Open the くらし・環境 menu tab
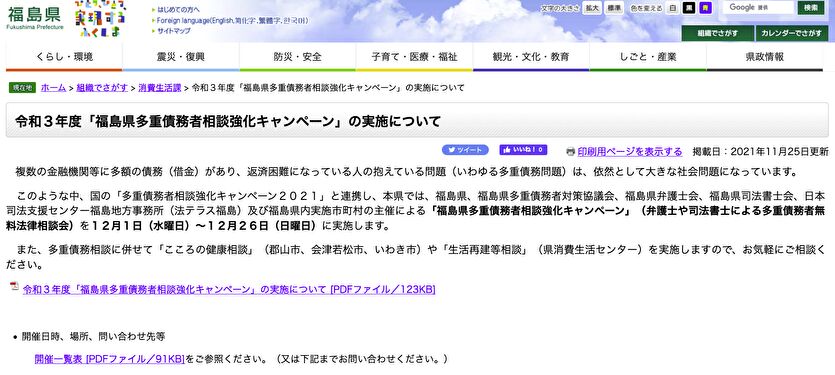The height and width of the screenshot is (375, 835). click(64, 57)
